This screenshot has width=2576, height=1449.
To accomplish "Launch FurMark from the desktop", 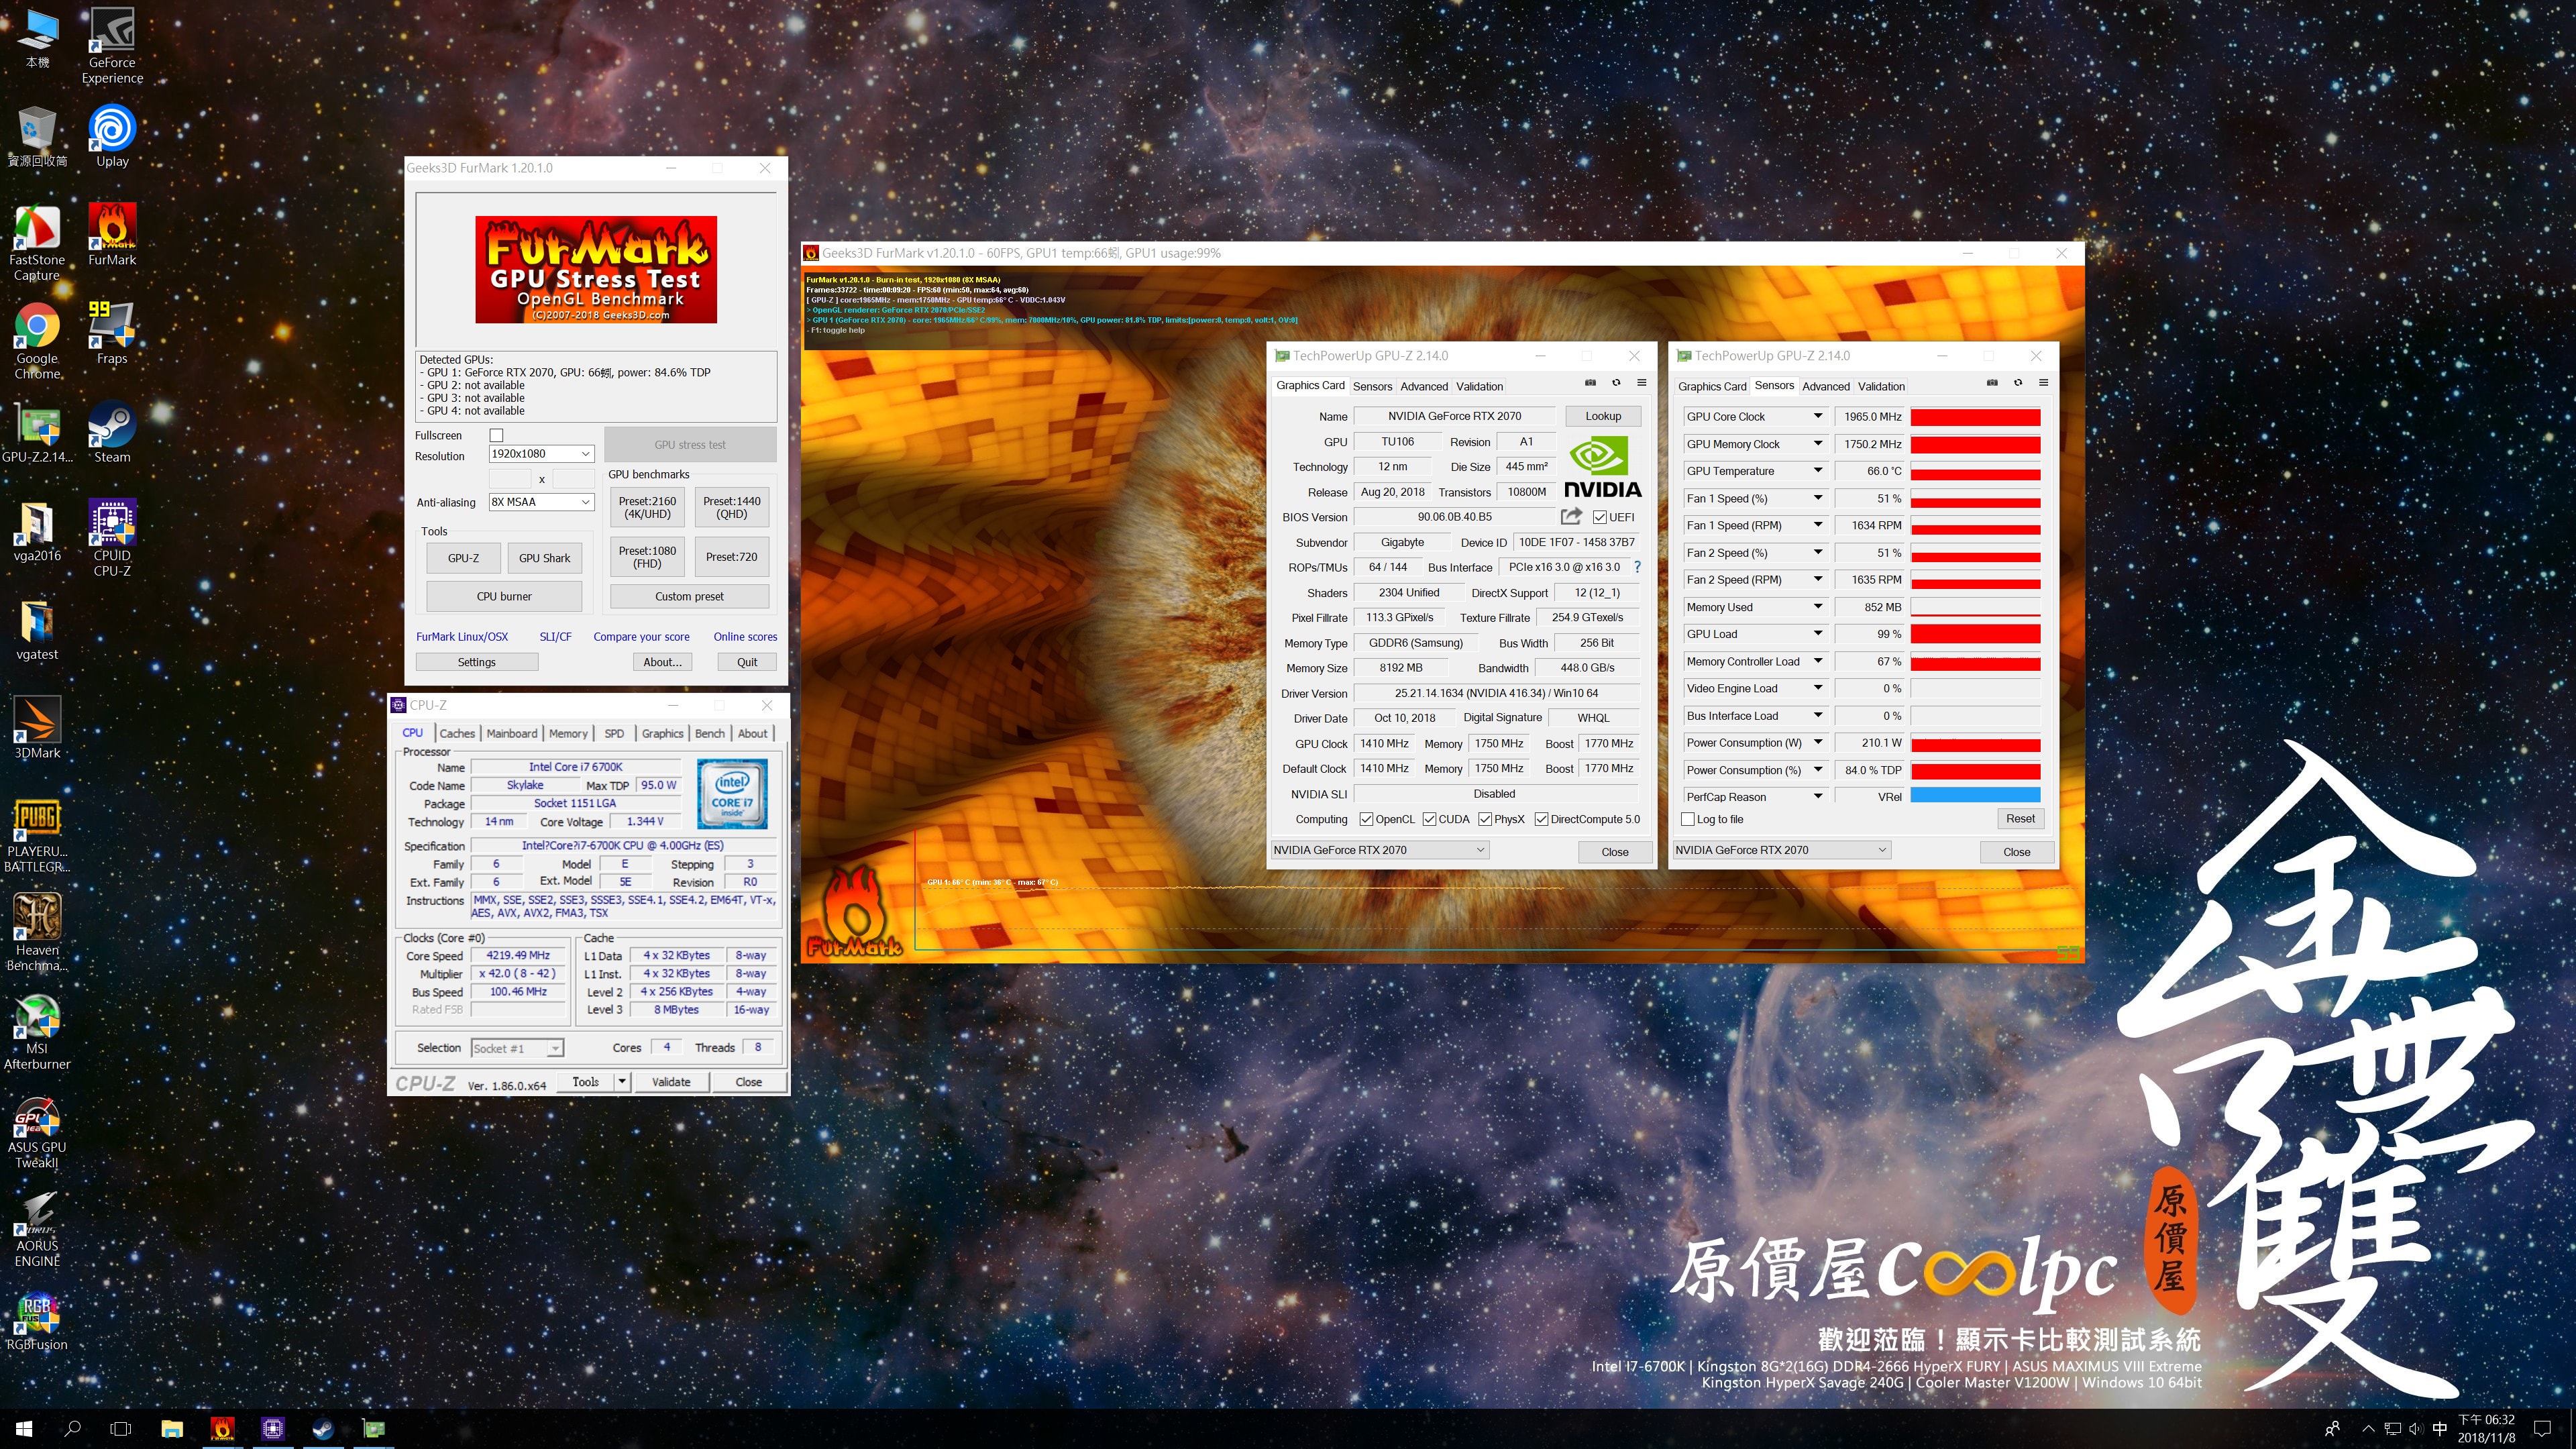I will pyautogui.click(x=112, y=235).
